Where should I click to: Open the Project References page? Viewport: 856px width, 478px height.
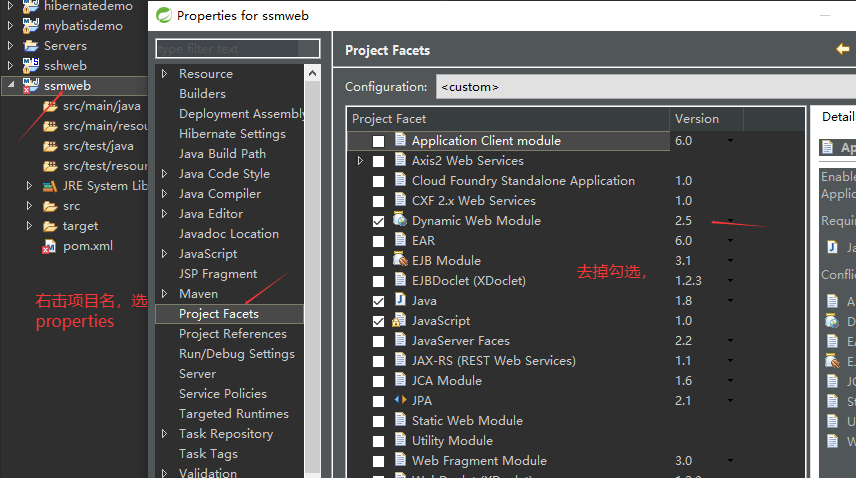[233, 334]
